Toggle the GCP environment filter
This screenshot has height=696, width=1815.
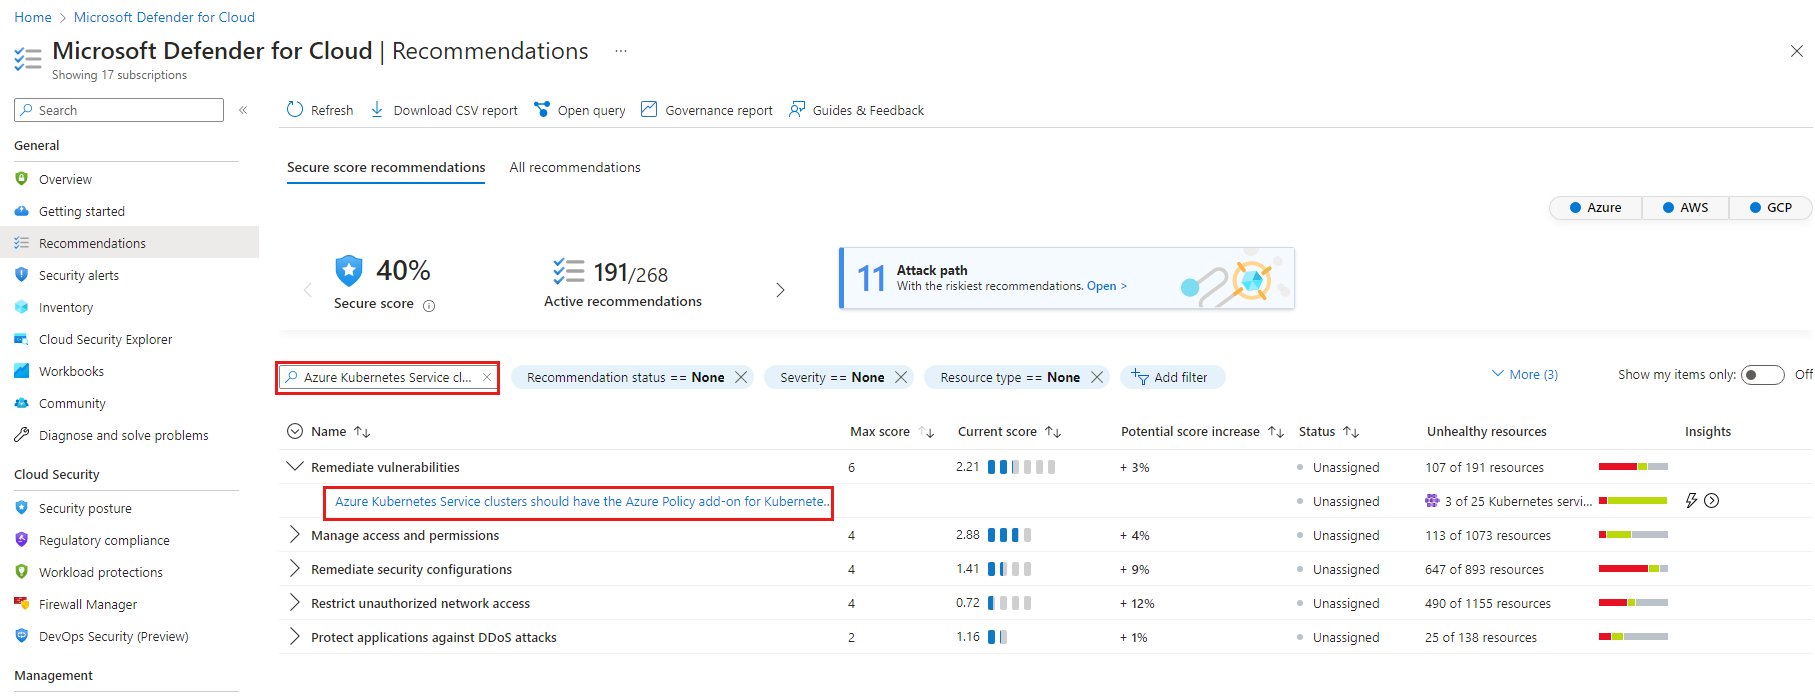coord(1771,208)
